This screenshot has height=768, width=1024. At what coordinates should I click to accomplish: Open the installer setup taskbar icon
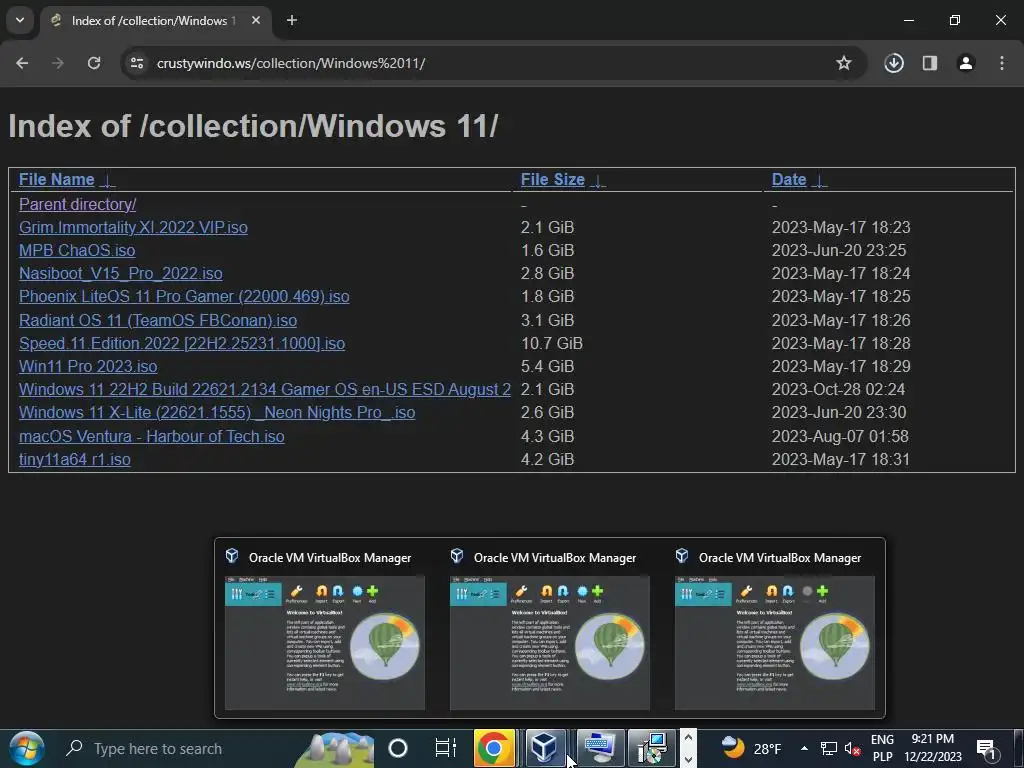click(x=652, y=748)
